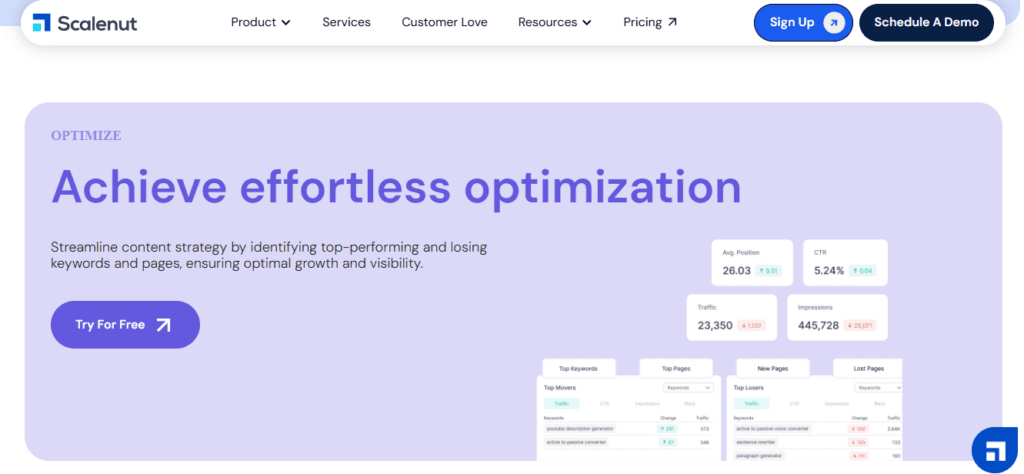The height and width of the screenshot is (474, 1024).
Task: Open the chat widget icon at bottom right
Action: [994, 449]
